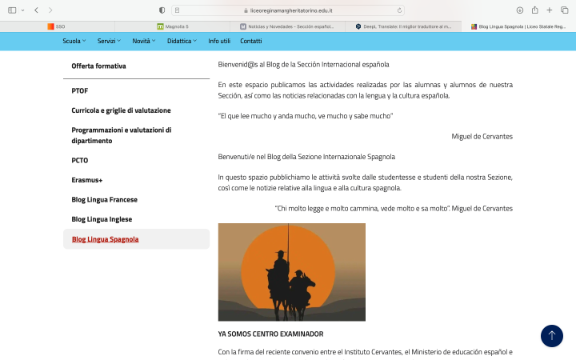Open Offerta formativa sidebar heading
This screenshot has height=360, width=576.
pos(99,66)
